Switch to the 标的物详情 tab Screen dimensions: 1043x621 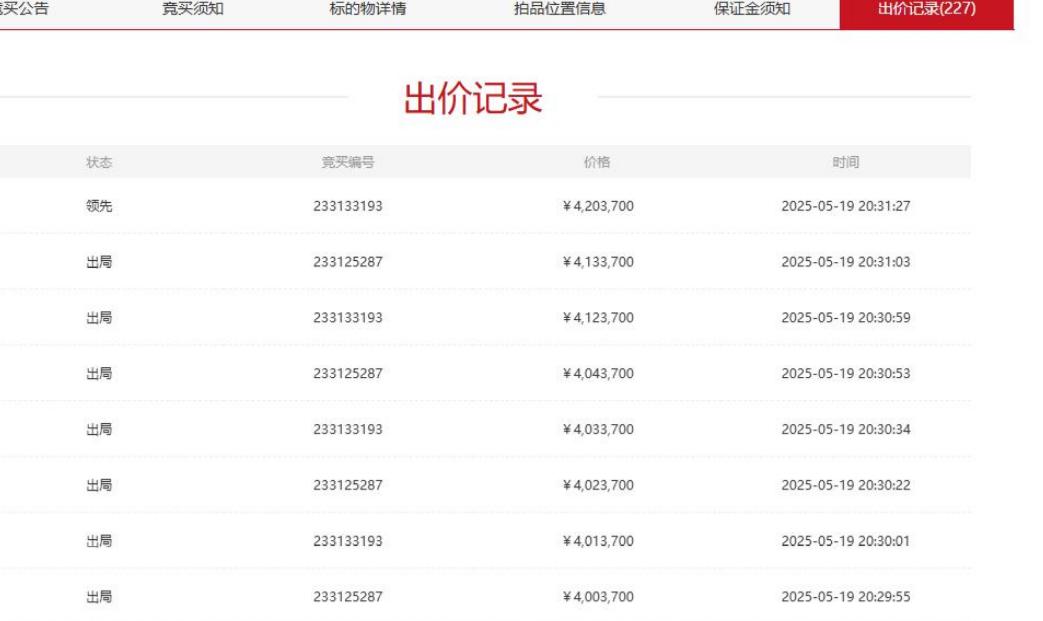tap(368, 9)
